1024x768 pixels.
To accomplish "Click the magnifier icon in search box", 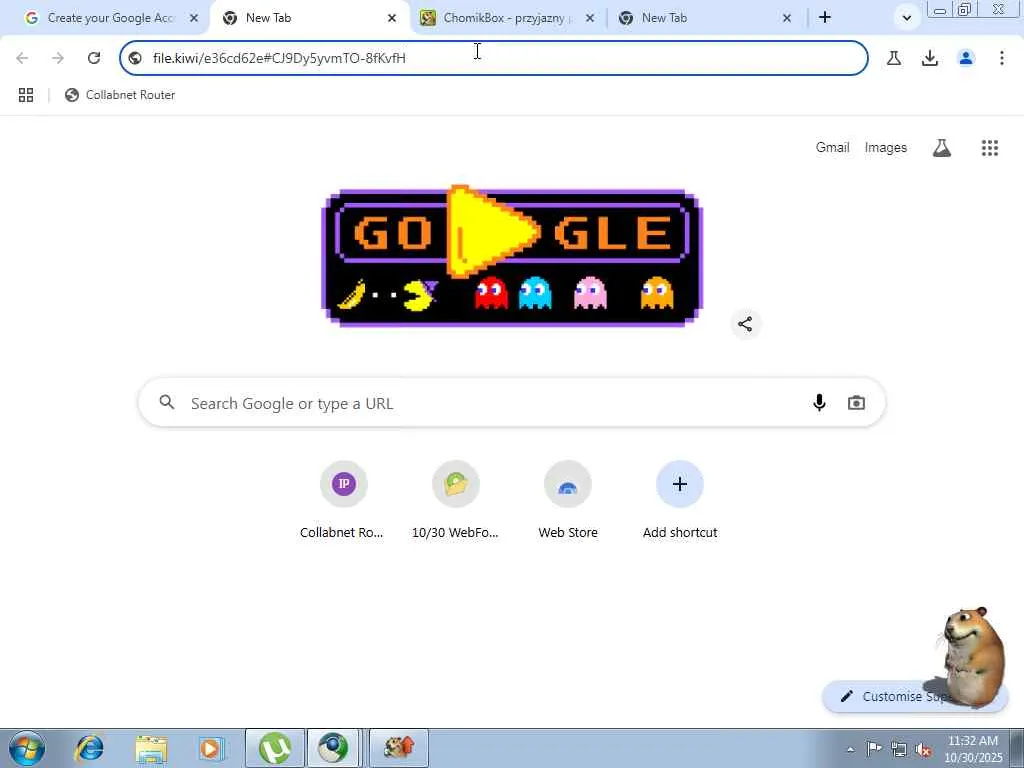I will point(167,402).
